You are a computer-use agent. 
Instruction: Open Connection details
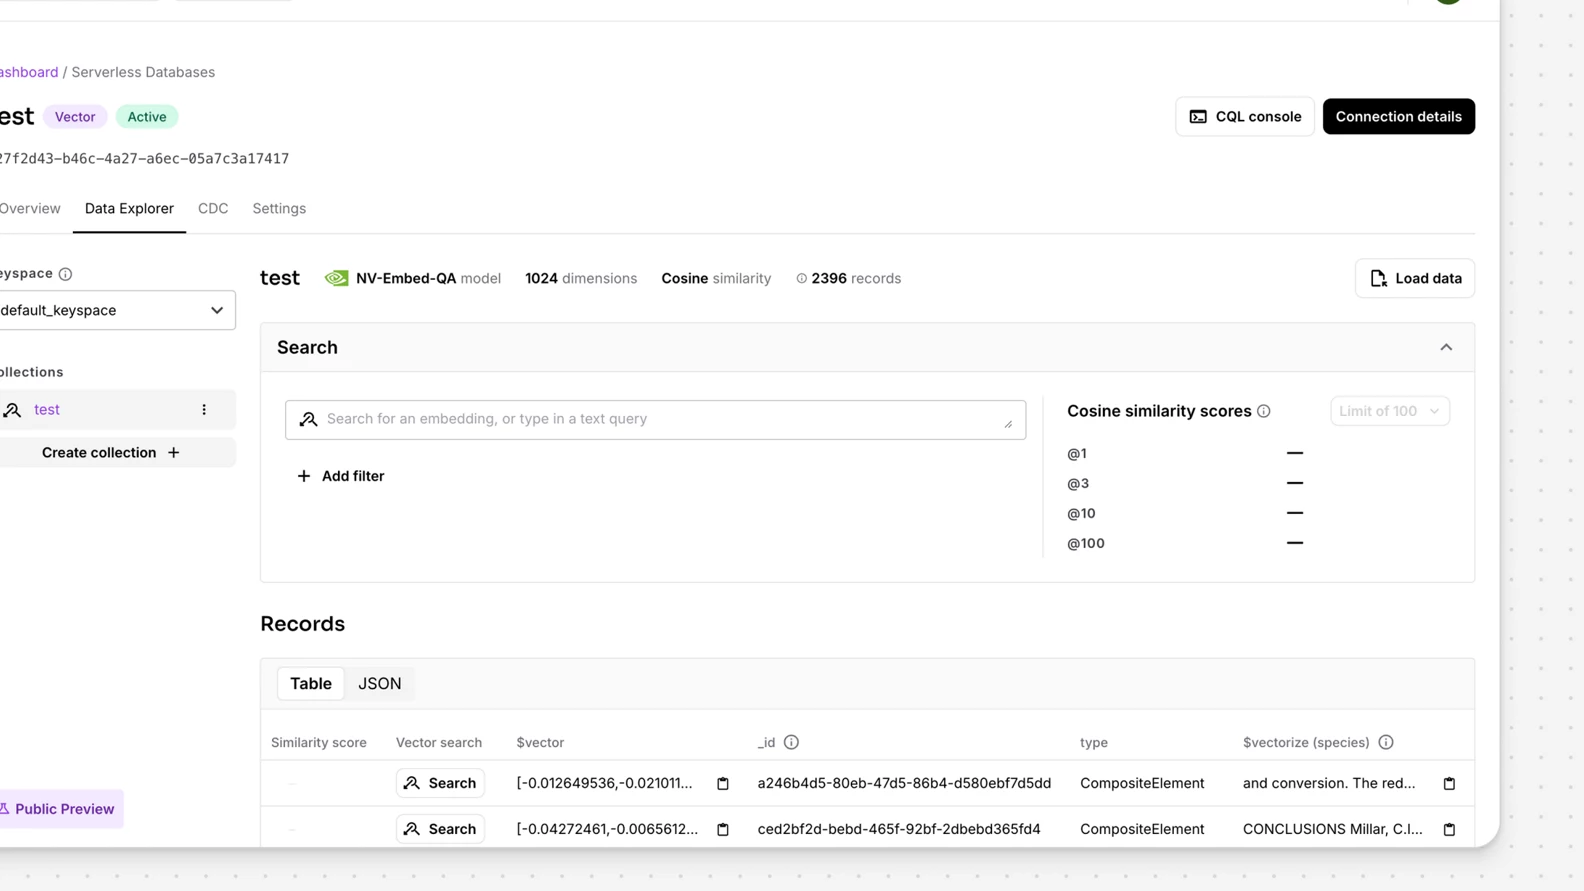pos(1398,117)
